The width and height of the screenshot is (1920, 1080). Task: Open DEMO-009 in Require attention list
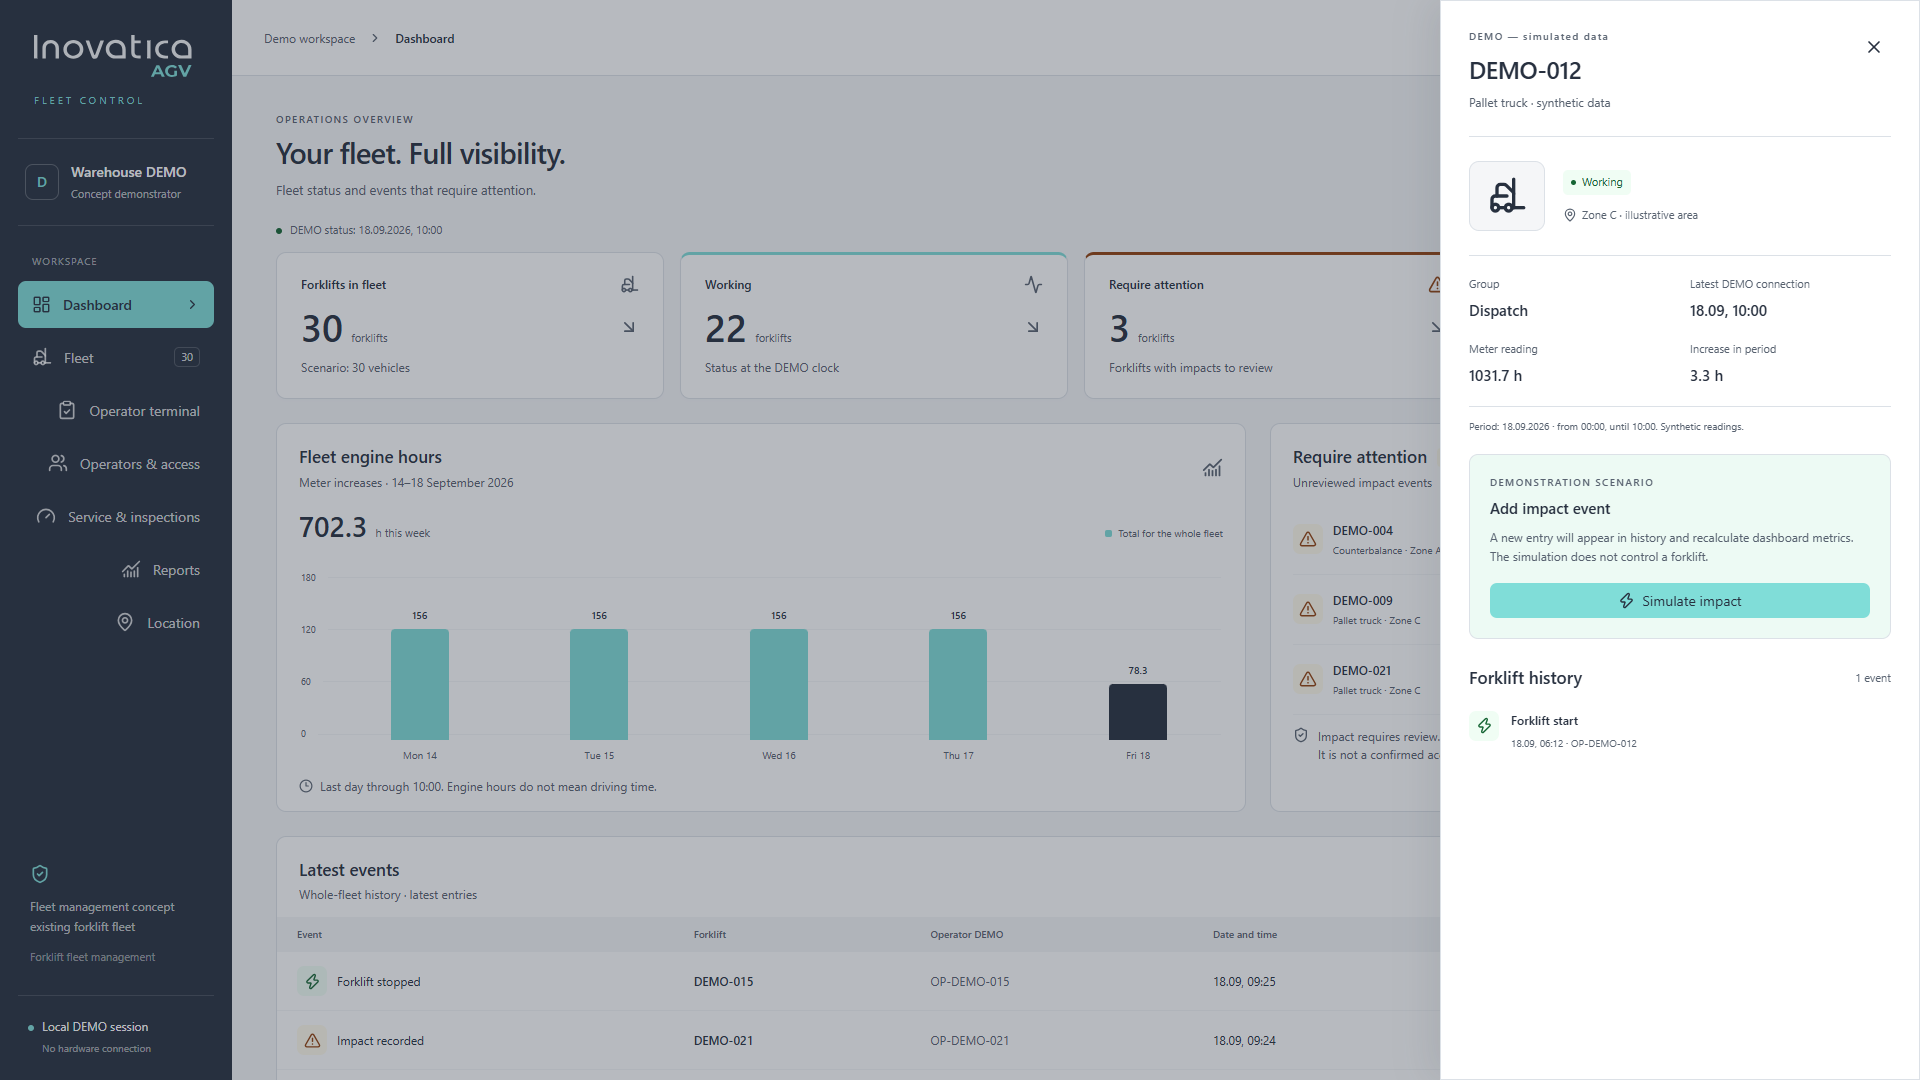click(x=1367, y=610)
